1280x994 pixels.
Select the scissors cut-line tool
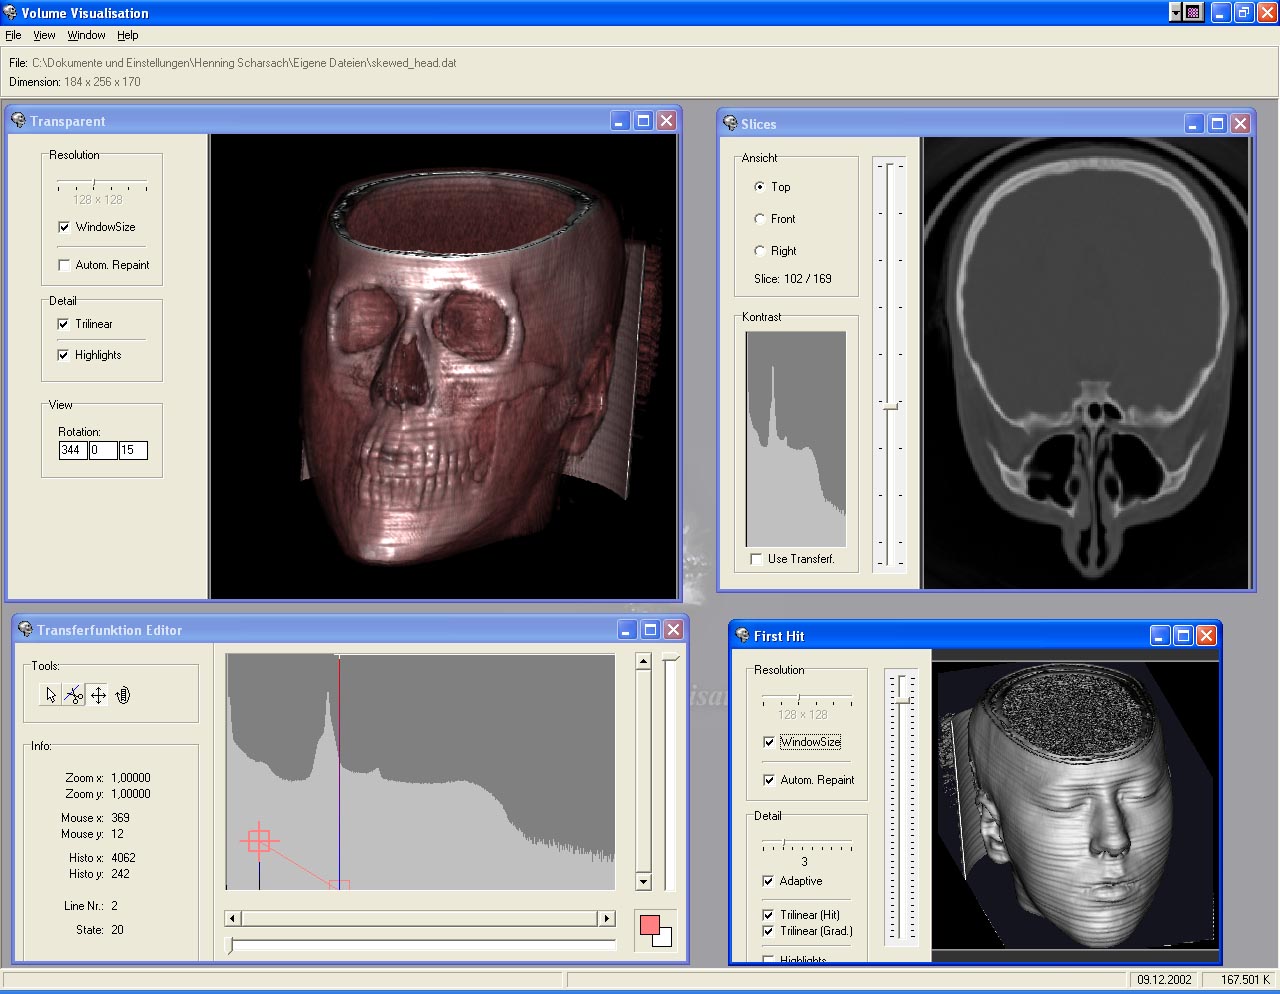(74, 695)
